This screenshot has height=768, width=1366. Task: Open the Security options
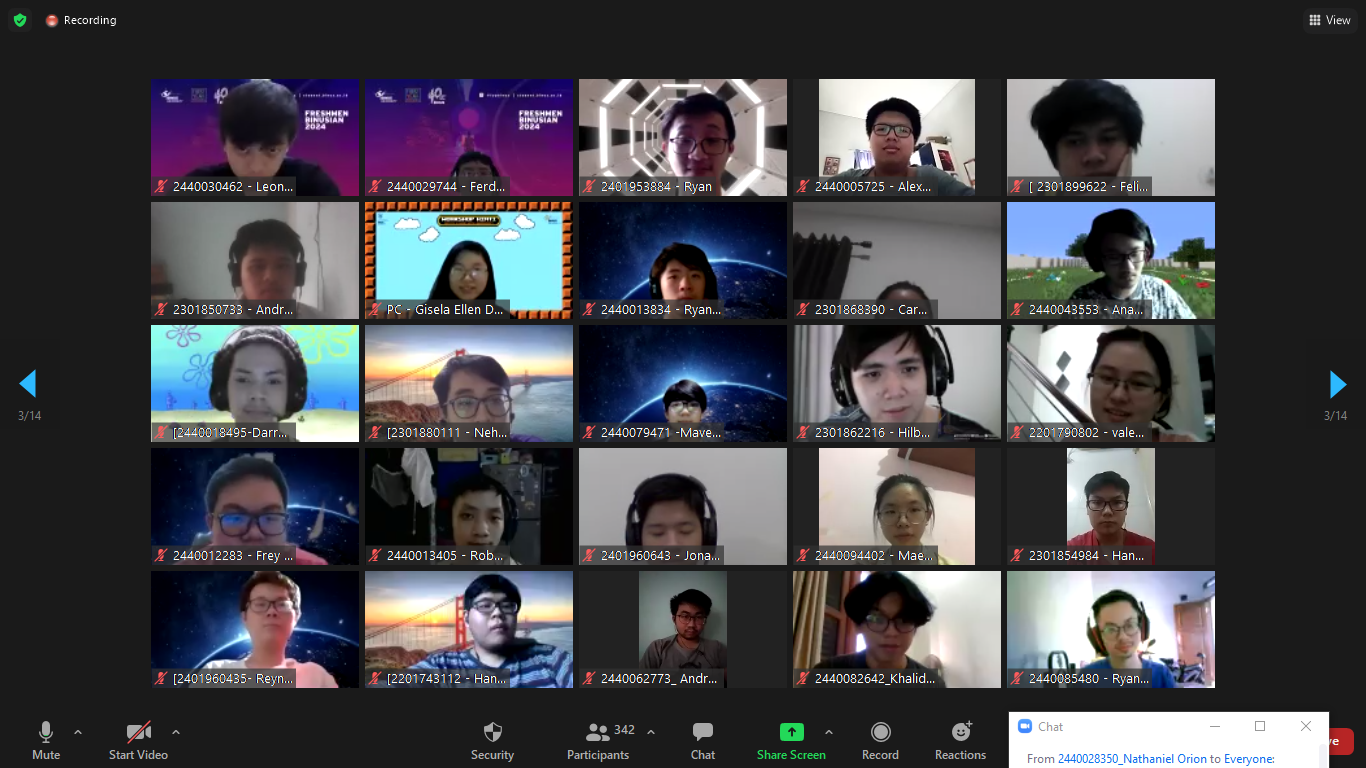(x=492, y=741)
